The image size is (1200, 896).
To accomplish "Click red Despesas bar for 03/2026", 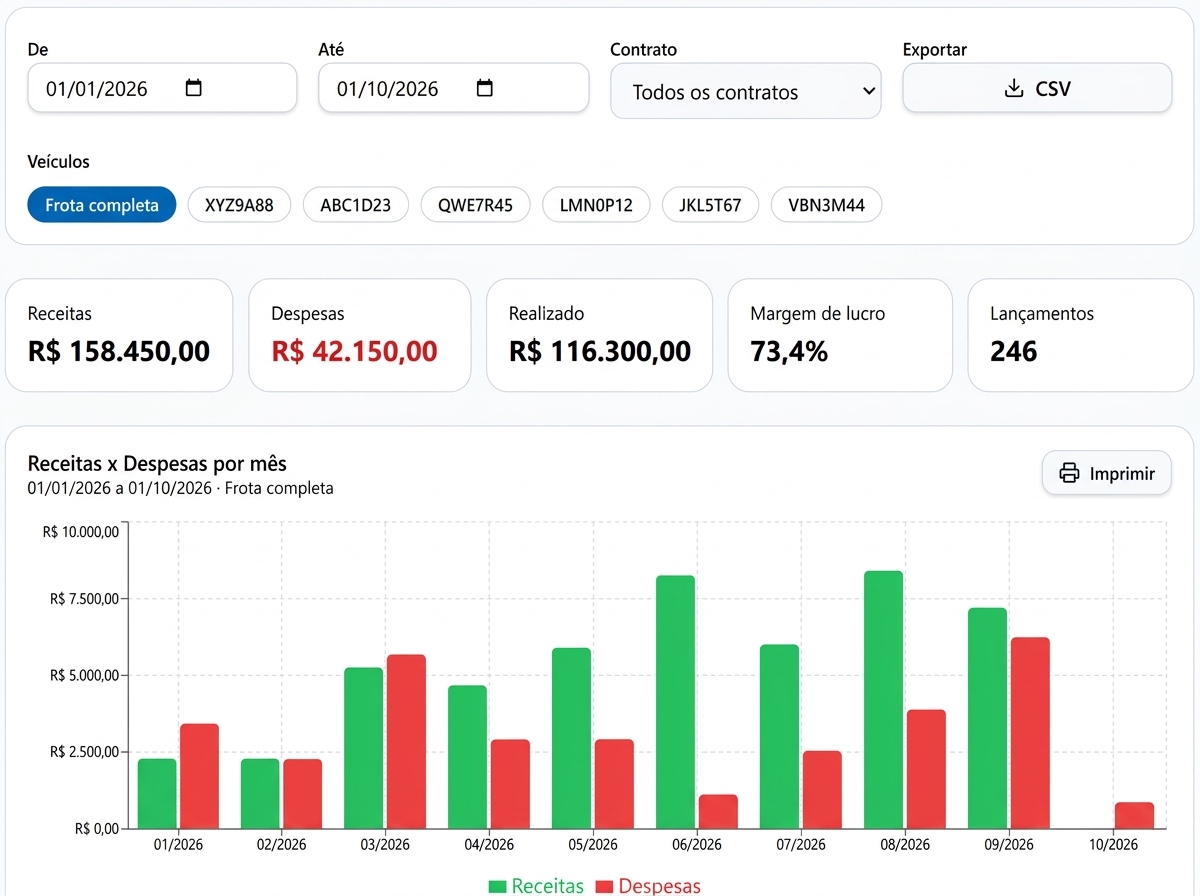I will [406, 742].
